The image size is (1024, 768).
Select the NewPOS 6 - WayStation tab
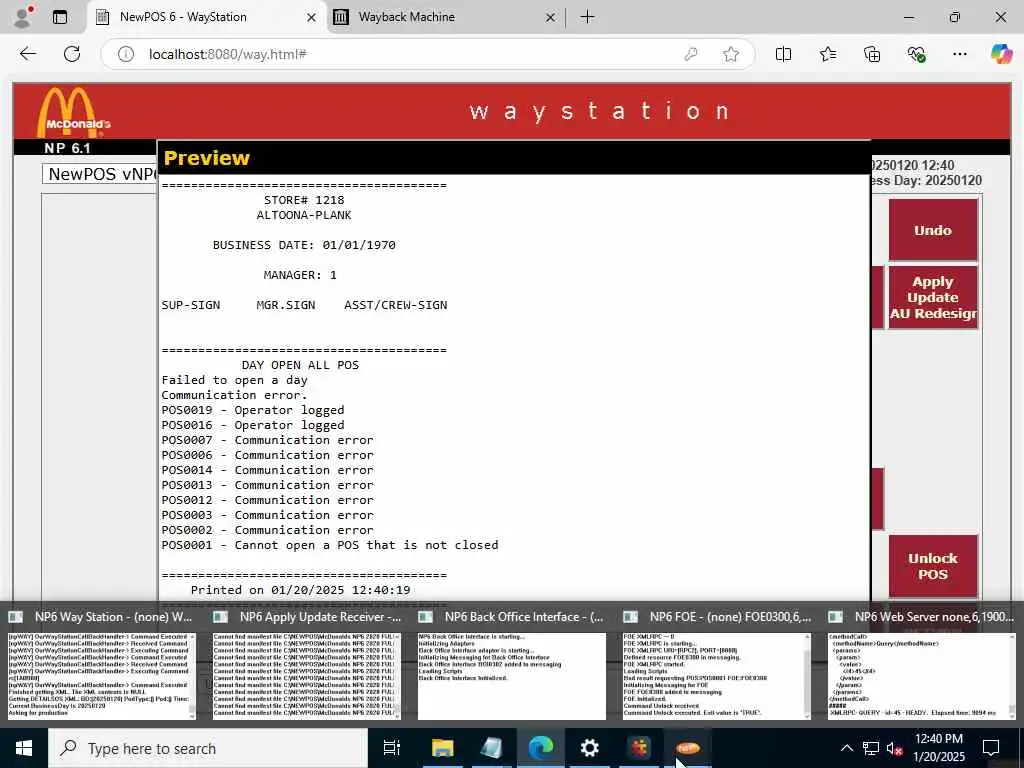[x=206, y=17]
